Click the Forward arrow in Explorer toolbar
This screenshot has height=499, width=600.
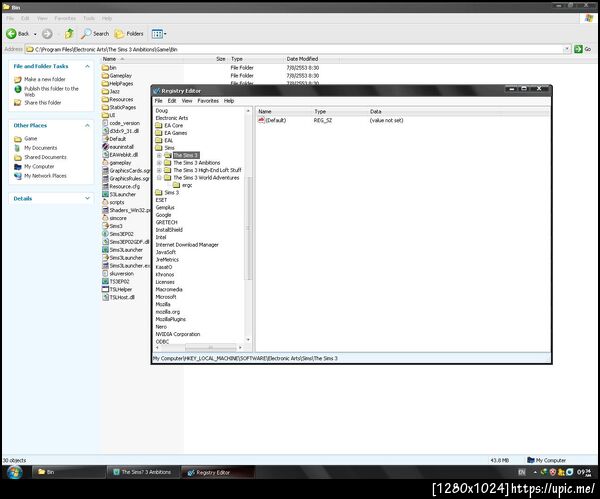47,34
